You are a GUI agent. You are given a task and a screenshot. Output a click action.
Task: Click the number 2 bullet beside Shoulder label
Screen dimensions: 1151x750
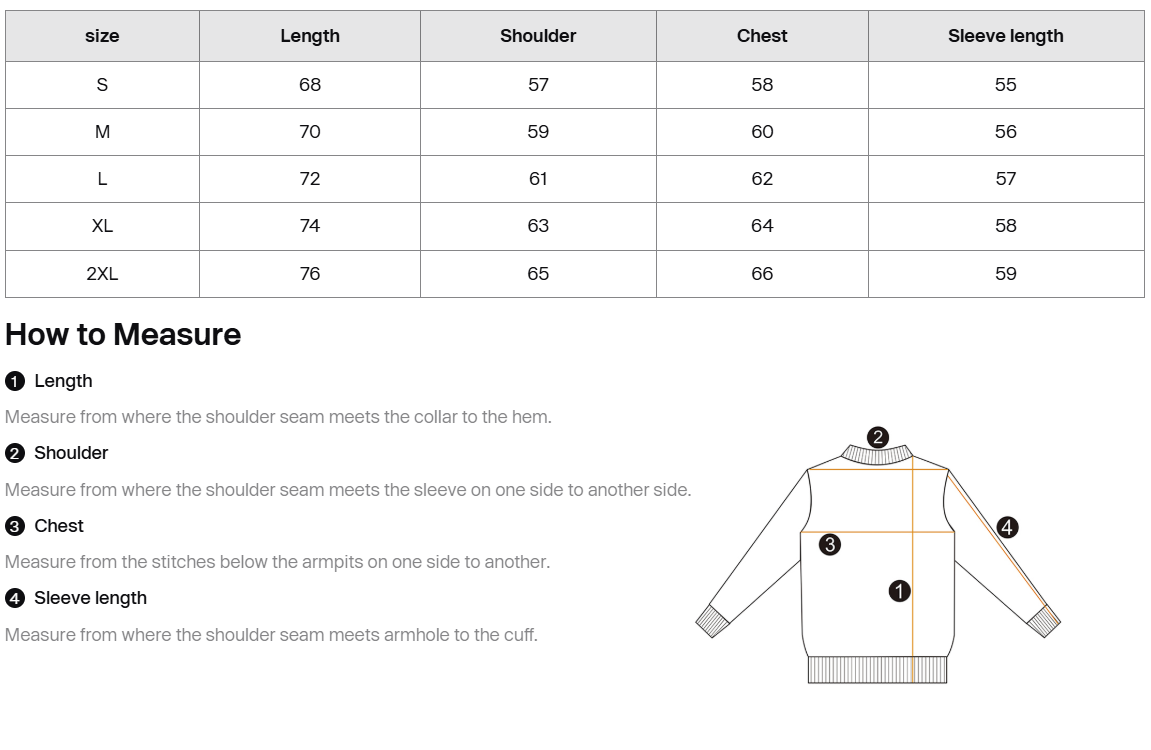click(14, 453)
